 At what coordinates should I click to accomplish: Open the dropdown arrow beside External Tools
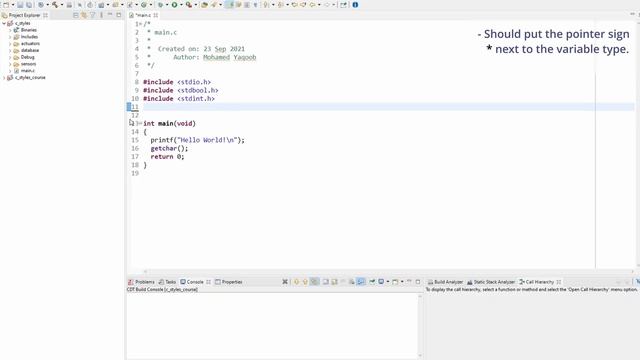tap(196, 5)
